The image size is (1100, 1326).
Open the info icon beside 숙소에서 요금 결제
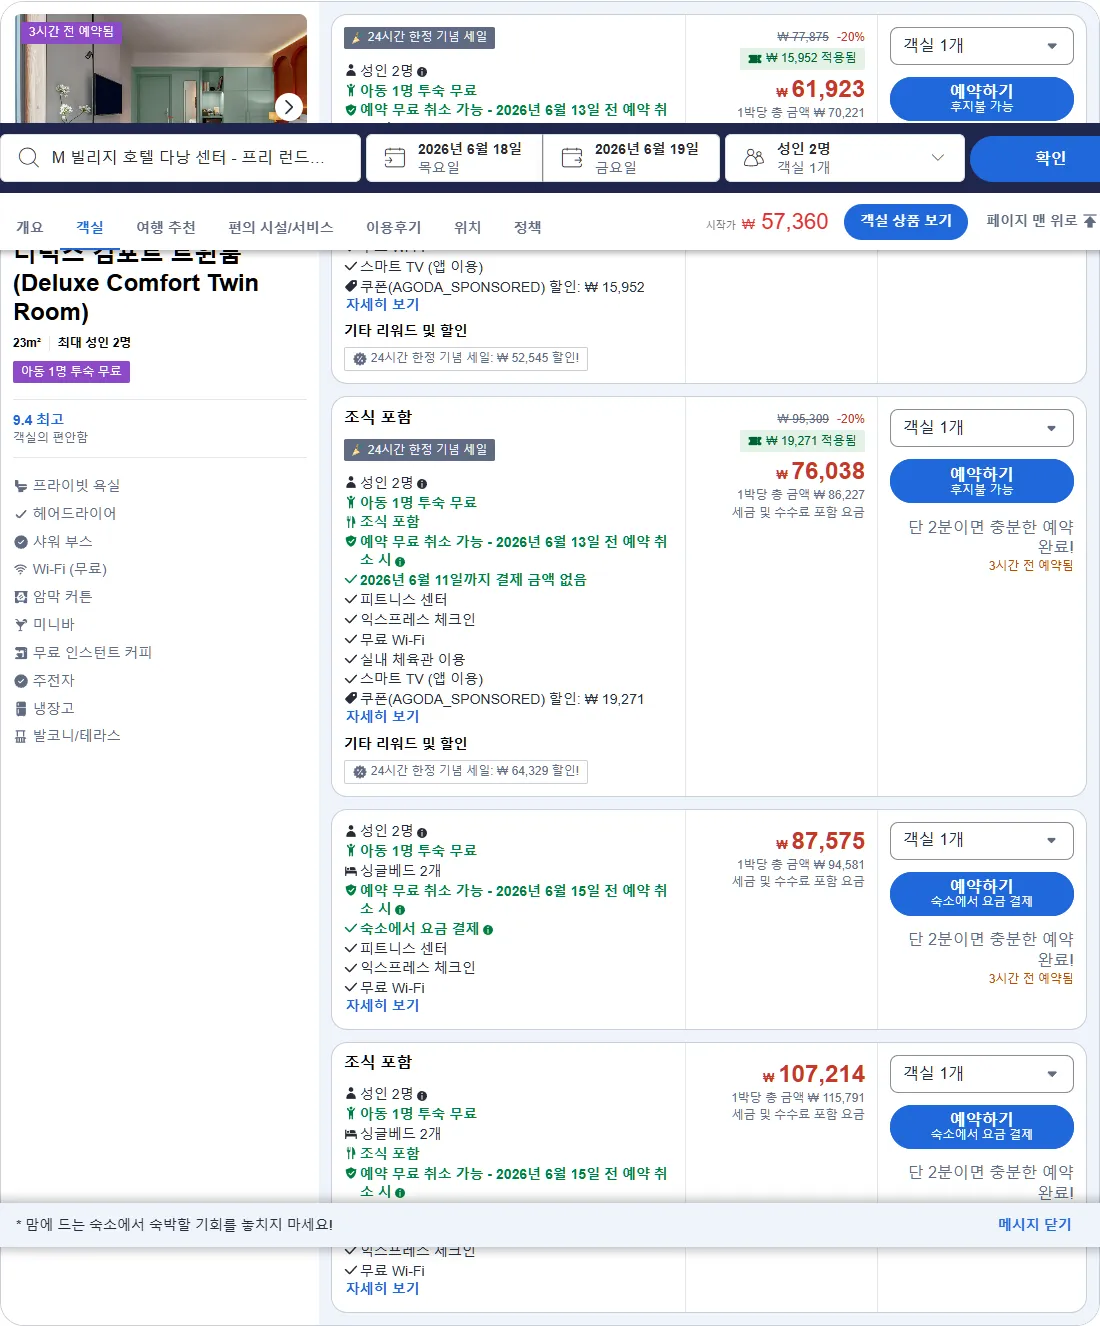coord(488,929)
